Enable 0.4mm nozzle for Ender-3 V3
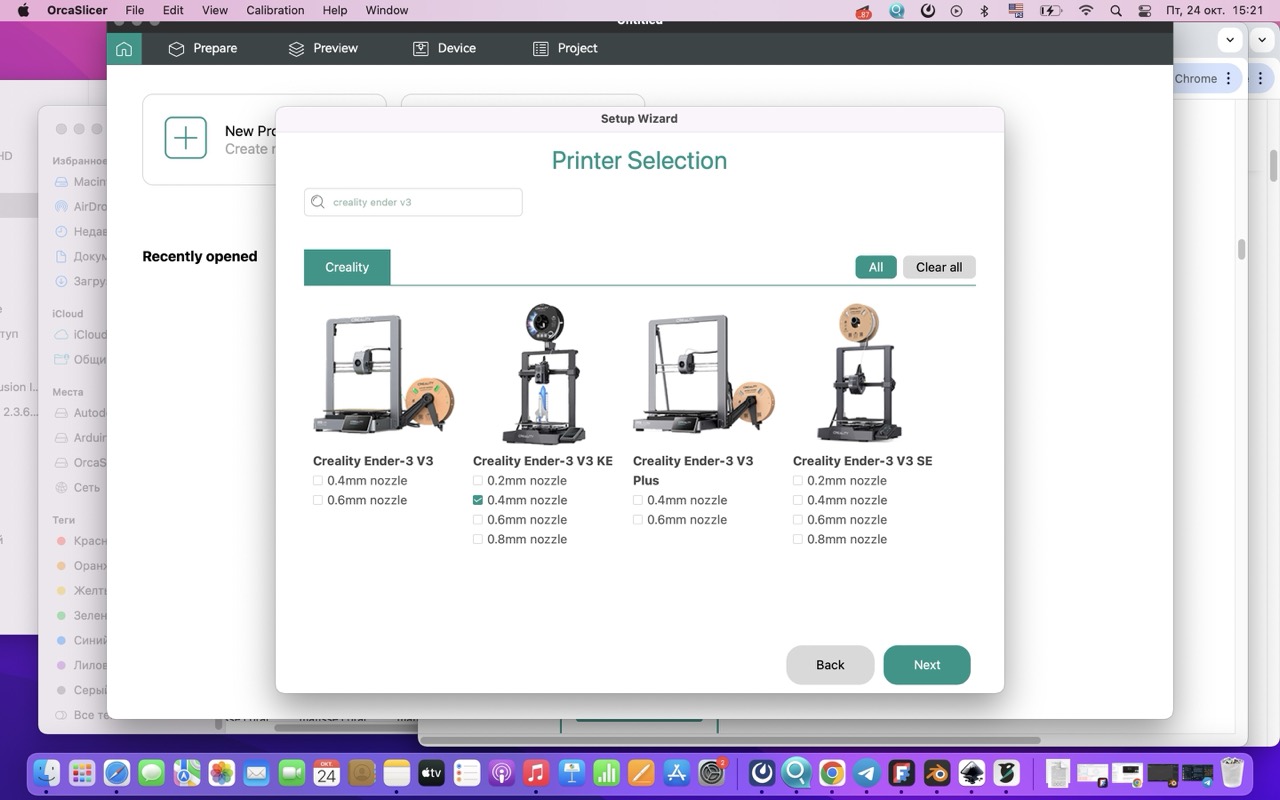The width and height of the screenshot is (1280, 800). tap(318, 481)
